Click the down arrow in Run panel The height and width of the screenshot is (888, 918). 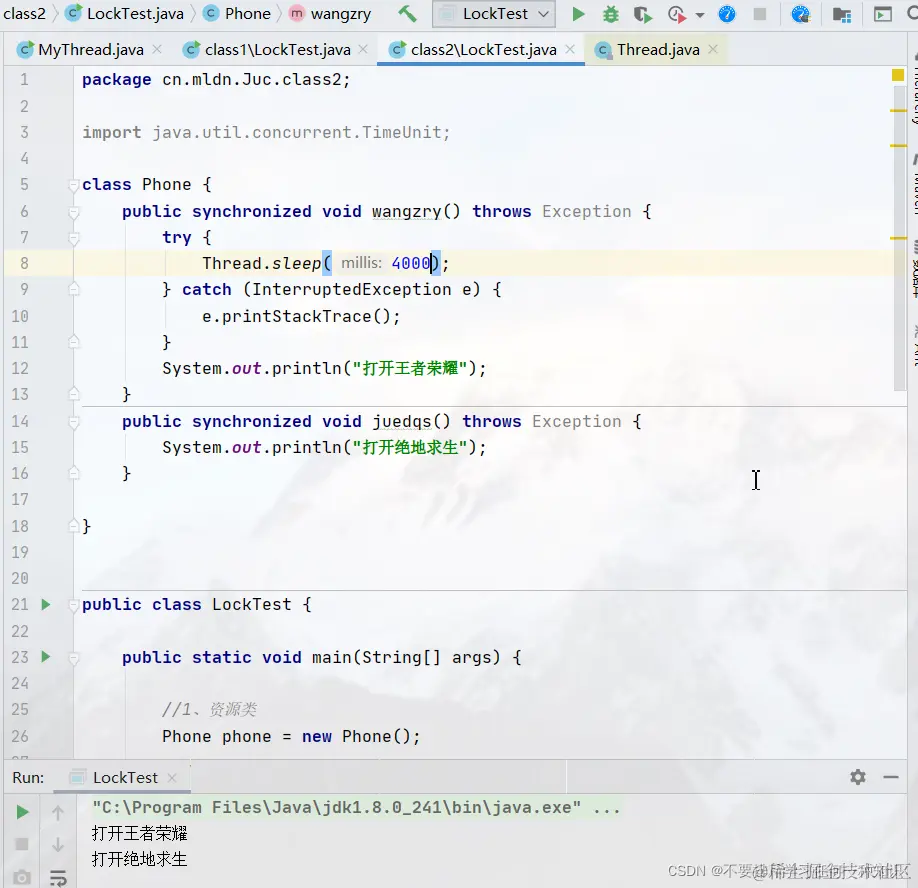click(57, 845)
